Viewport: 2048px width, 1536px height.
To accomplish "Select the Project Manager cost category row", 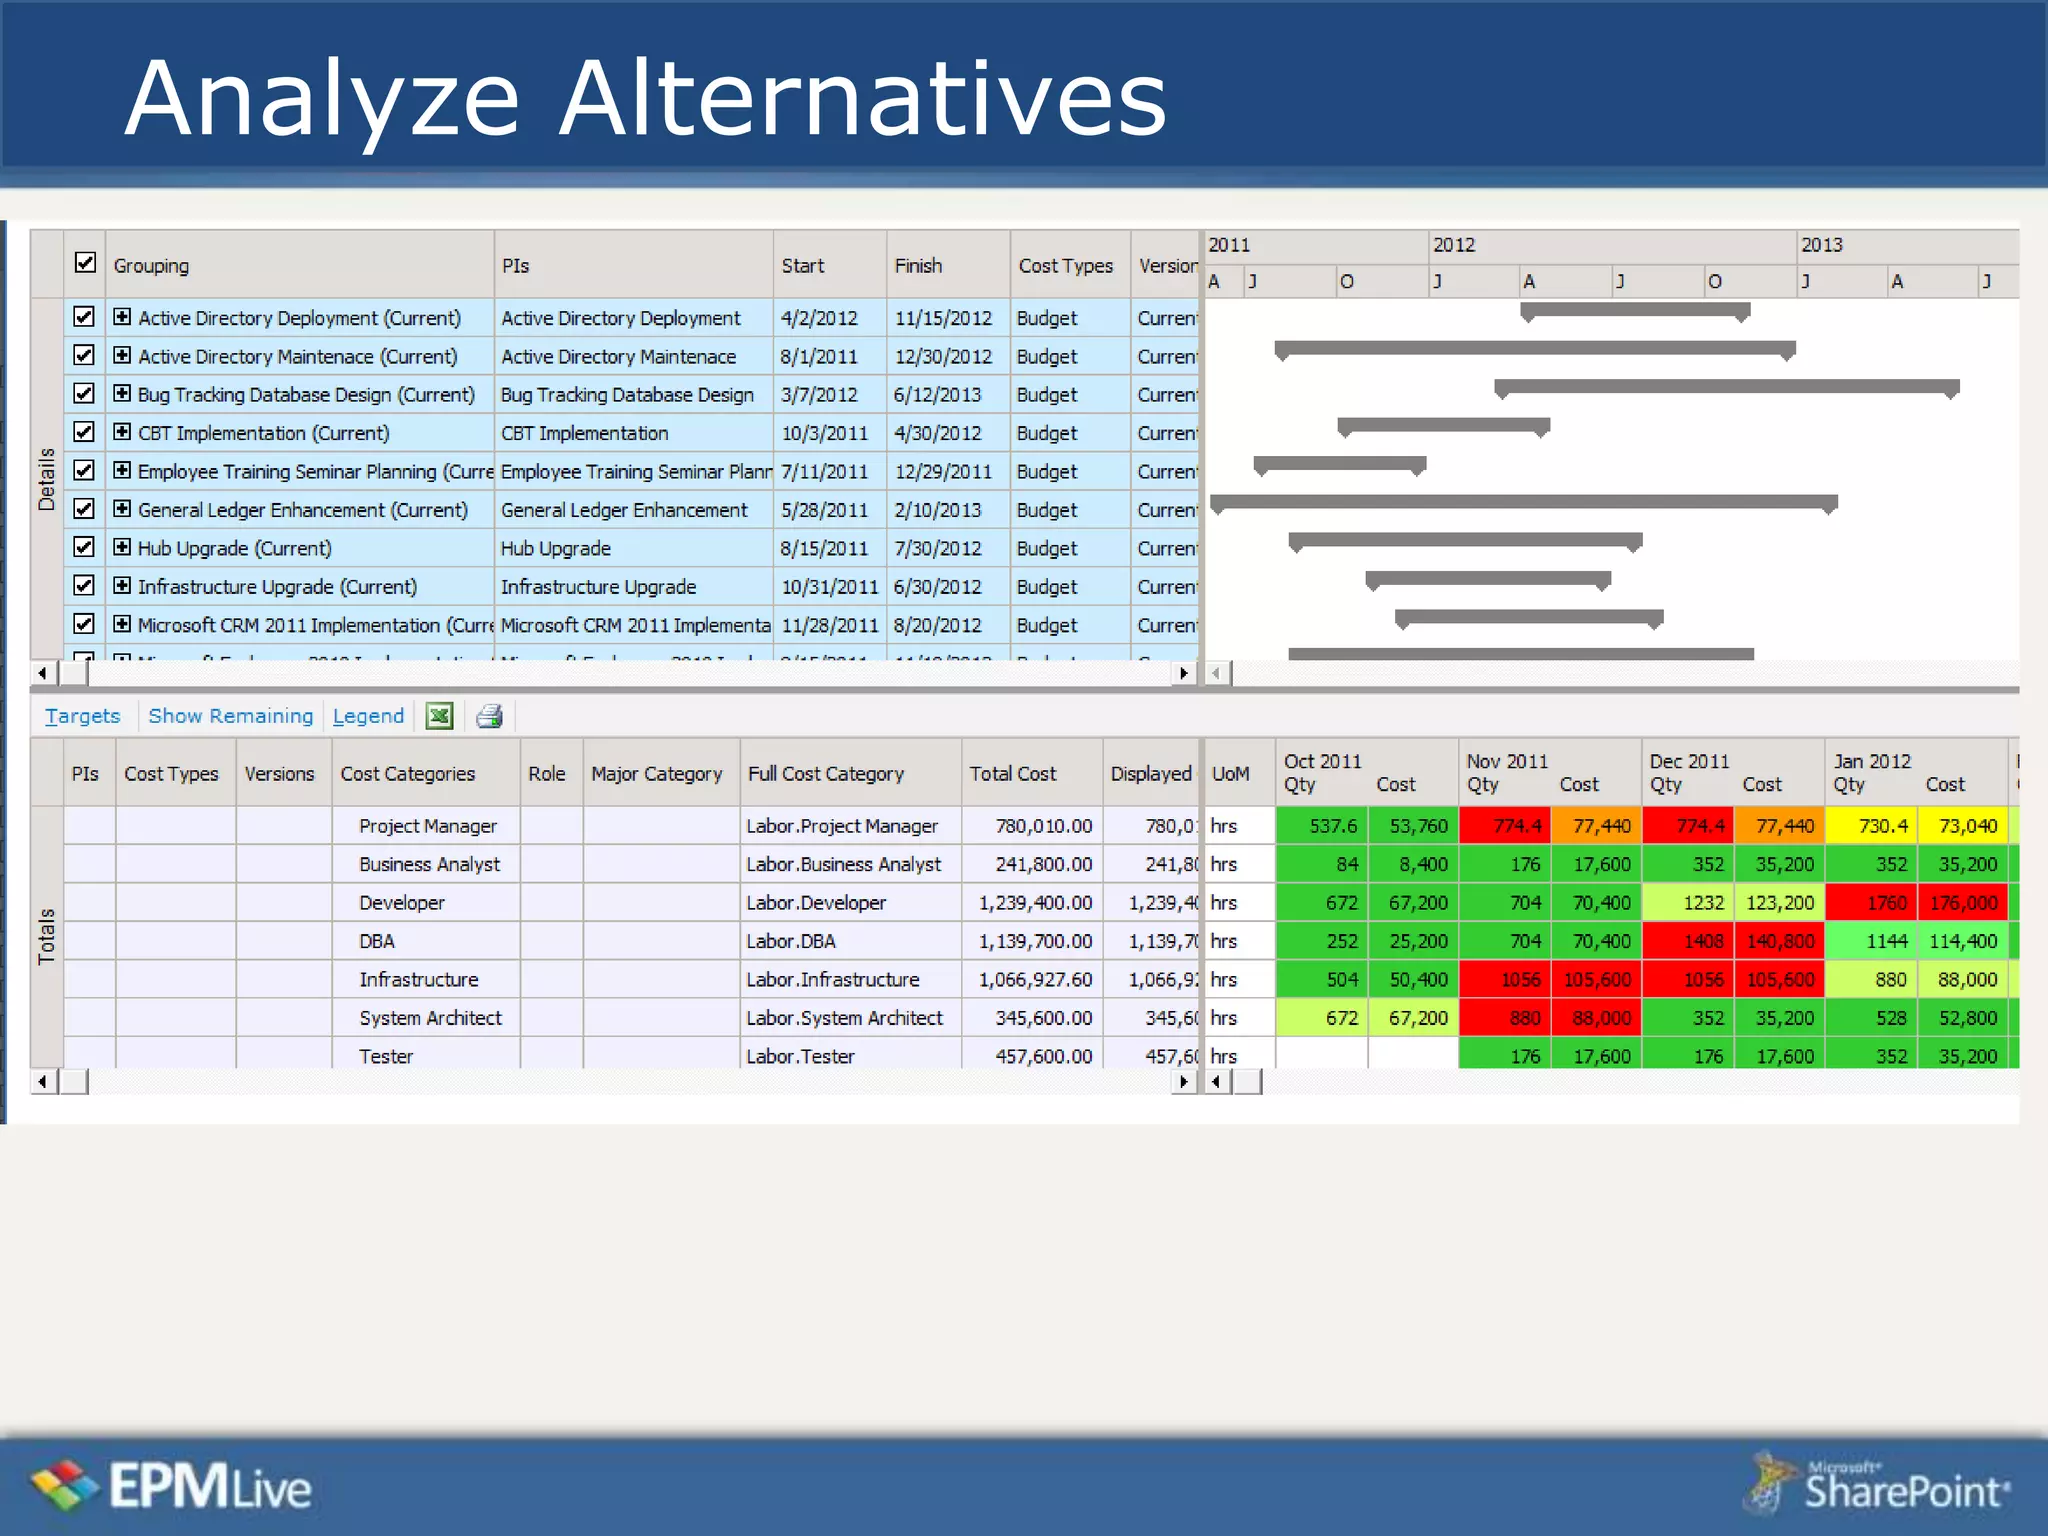I will click(x=427, y=826).
